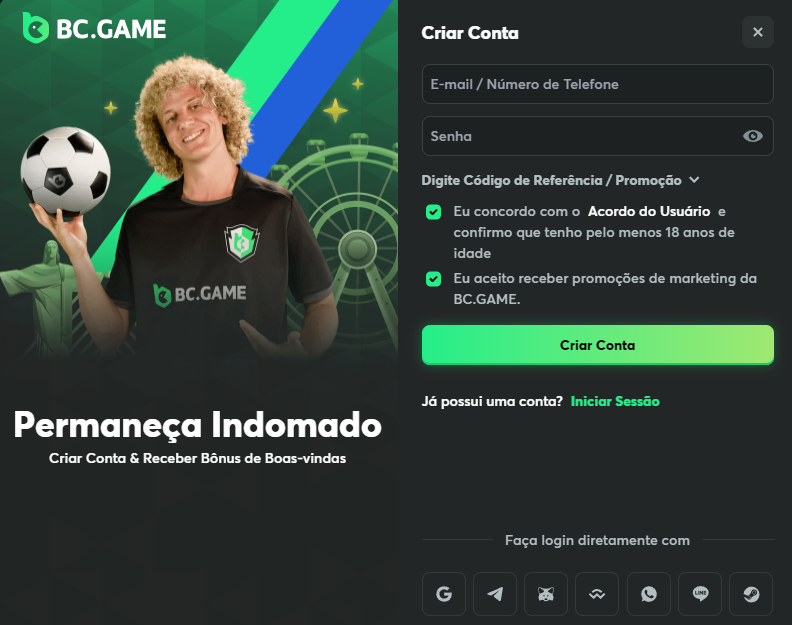Image resolution: width=792 pixels, height=625 pixels.
Task: Log in with MetaMask fox icon
Action: [x=546, y=594]
